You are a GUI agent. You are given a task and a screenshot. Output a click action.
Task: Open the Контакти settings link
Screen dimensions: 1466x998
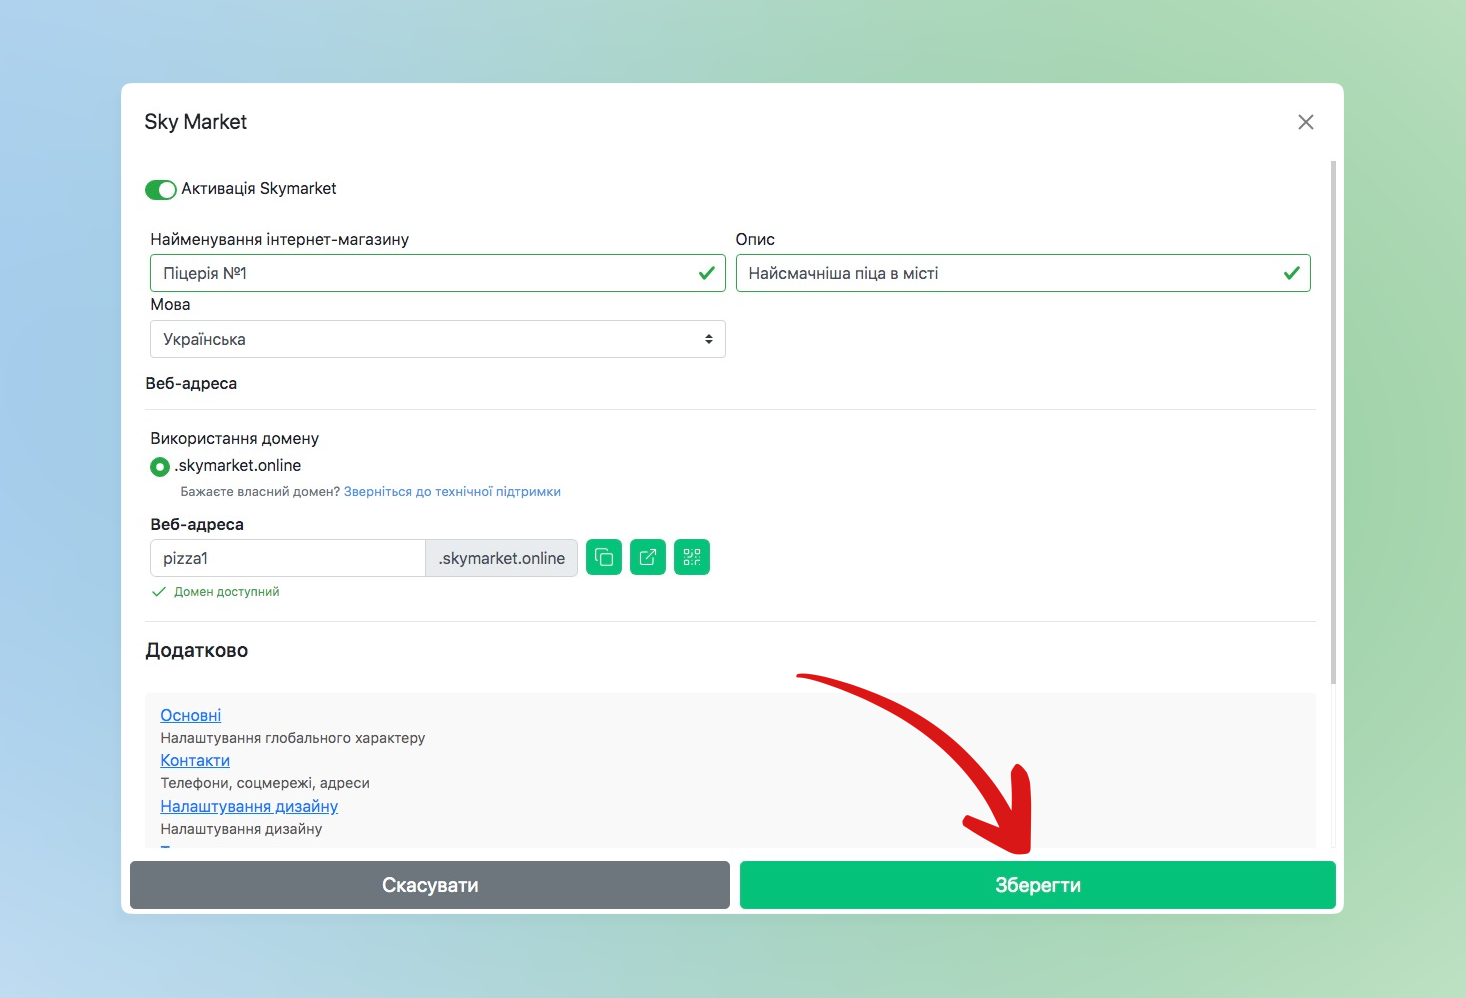pyautogui.click(x=195, y=760)
